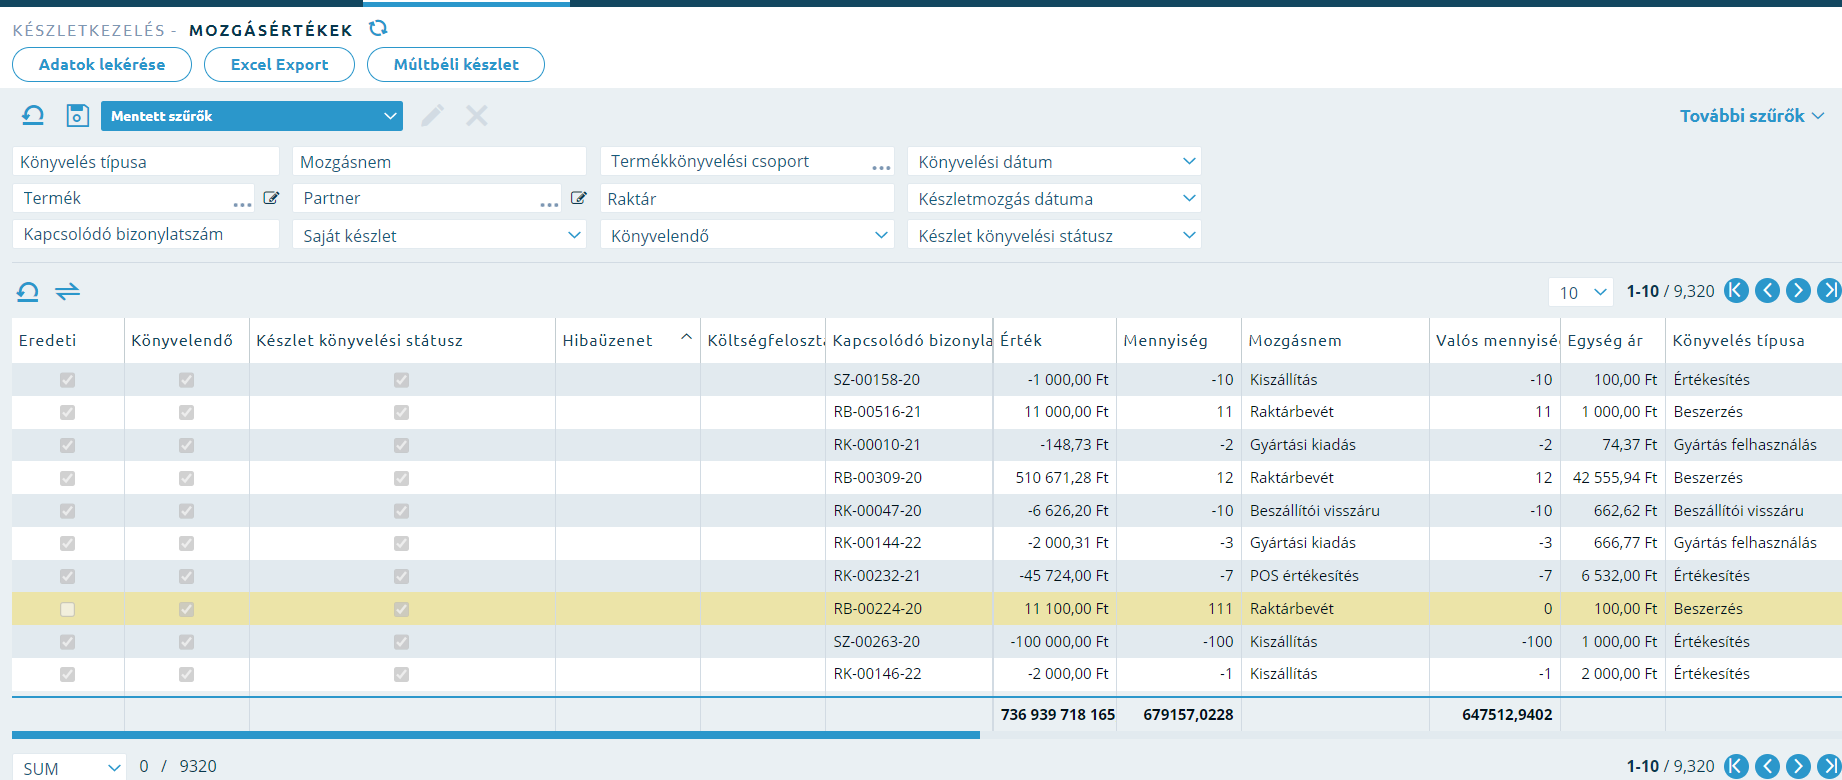Image resolution: width=1842 pixels, height=780 pixels.
Task: Open Partner lookup via the three dots
Action: pyautogui.click(x=549, y=204)
